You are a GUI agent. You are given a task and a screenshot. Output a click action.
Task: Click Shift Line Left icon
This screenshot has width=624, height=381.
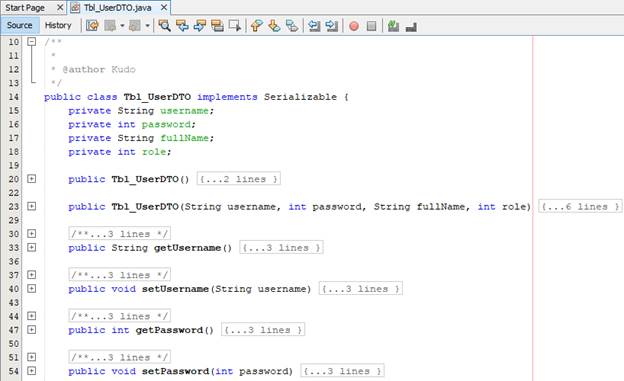pyautogui.click(x=314, y=26)
